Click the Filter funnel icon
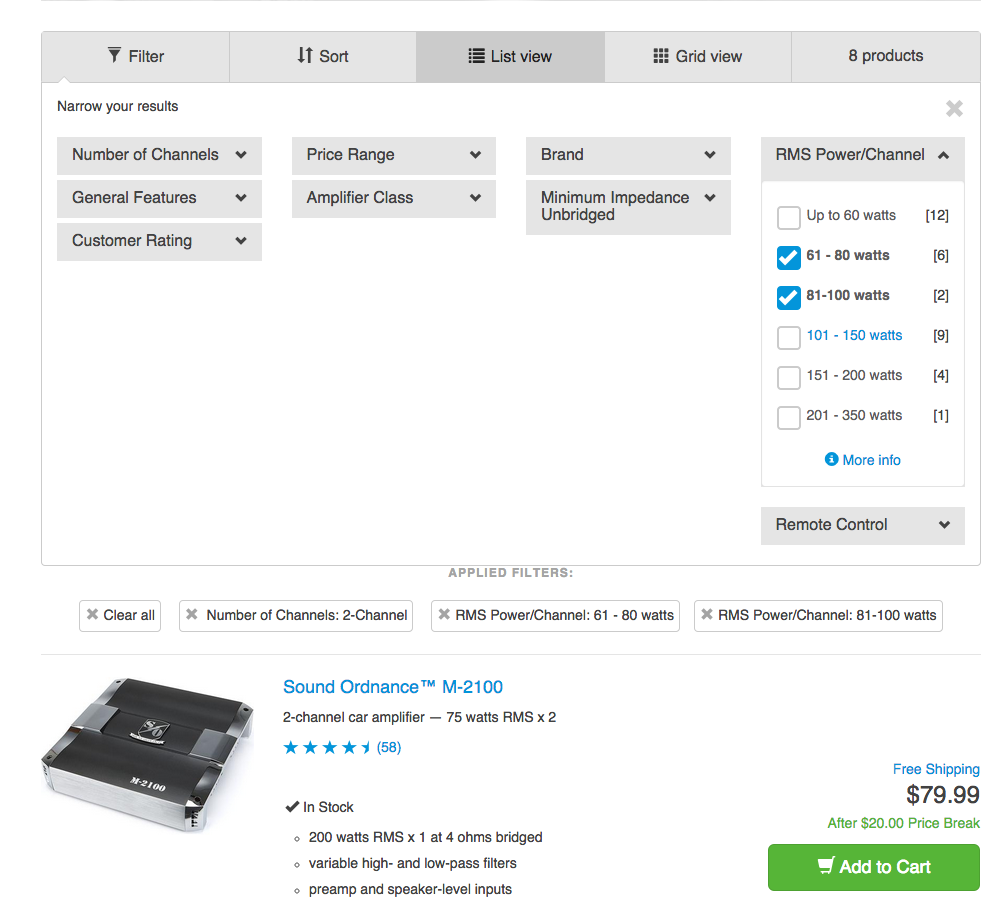Image resolution: width=1008 pixels, height=921 pixels. tap(113, 56)
